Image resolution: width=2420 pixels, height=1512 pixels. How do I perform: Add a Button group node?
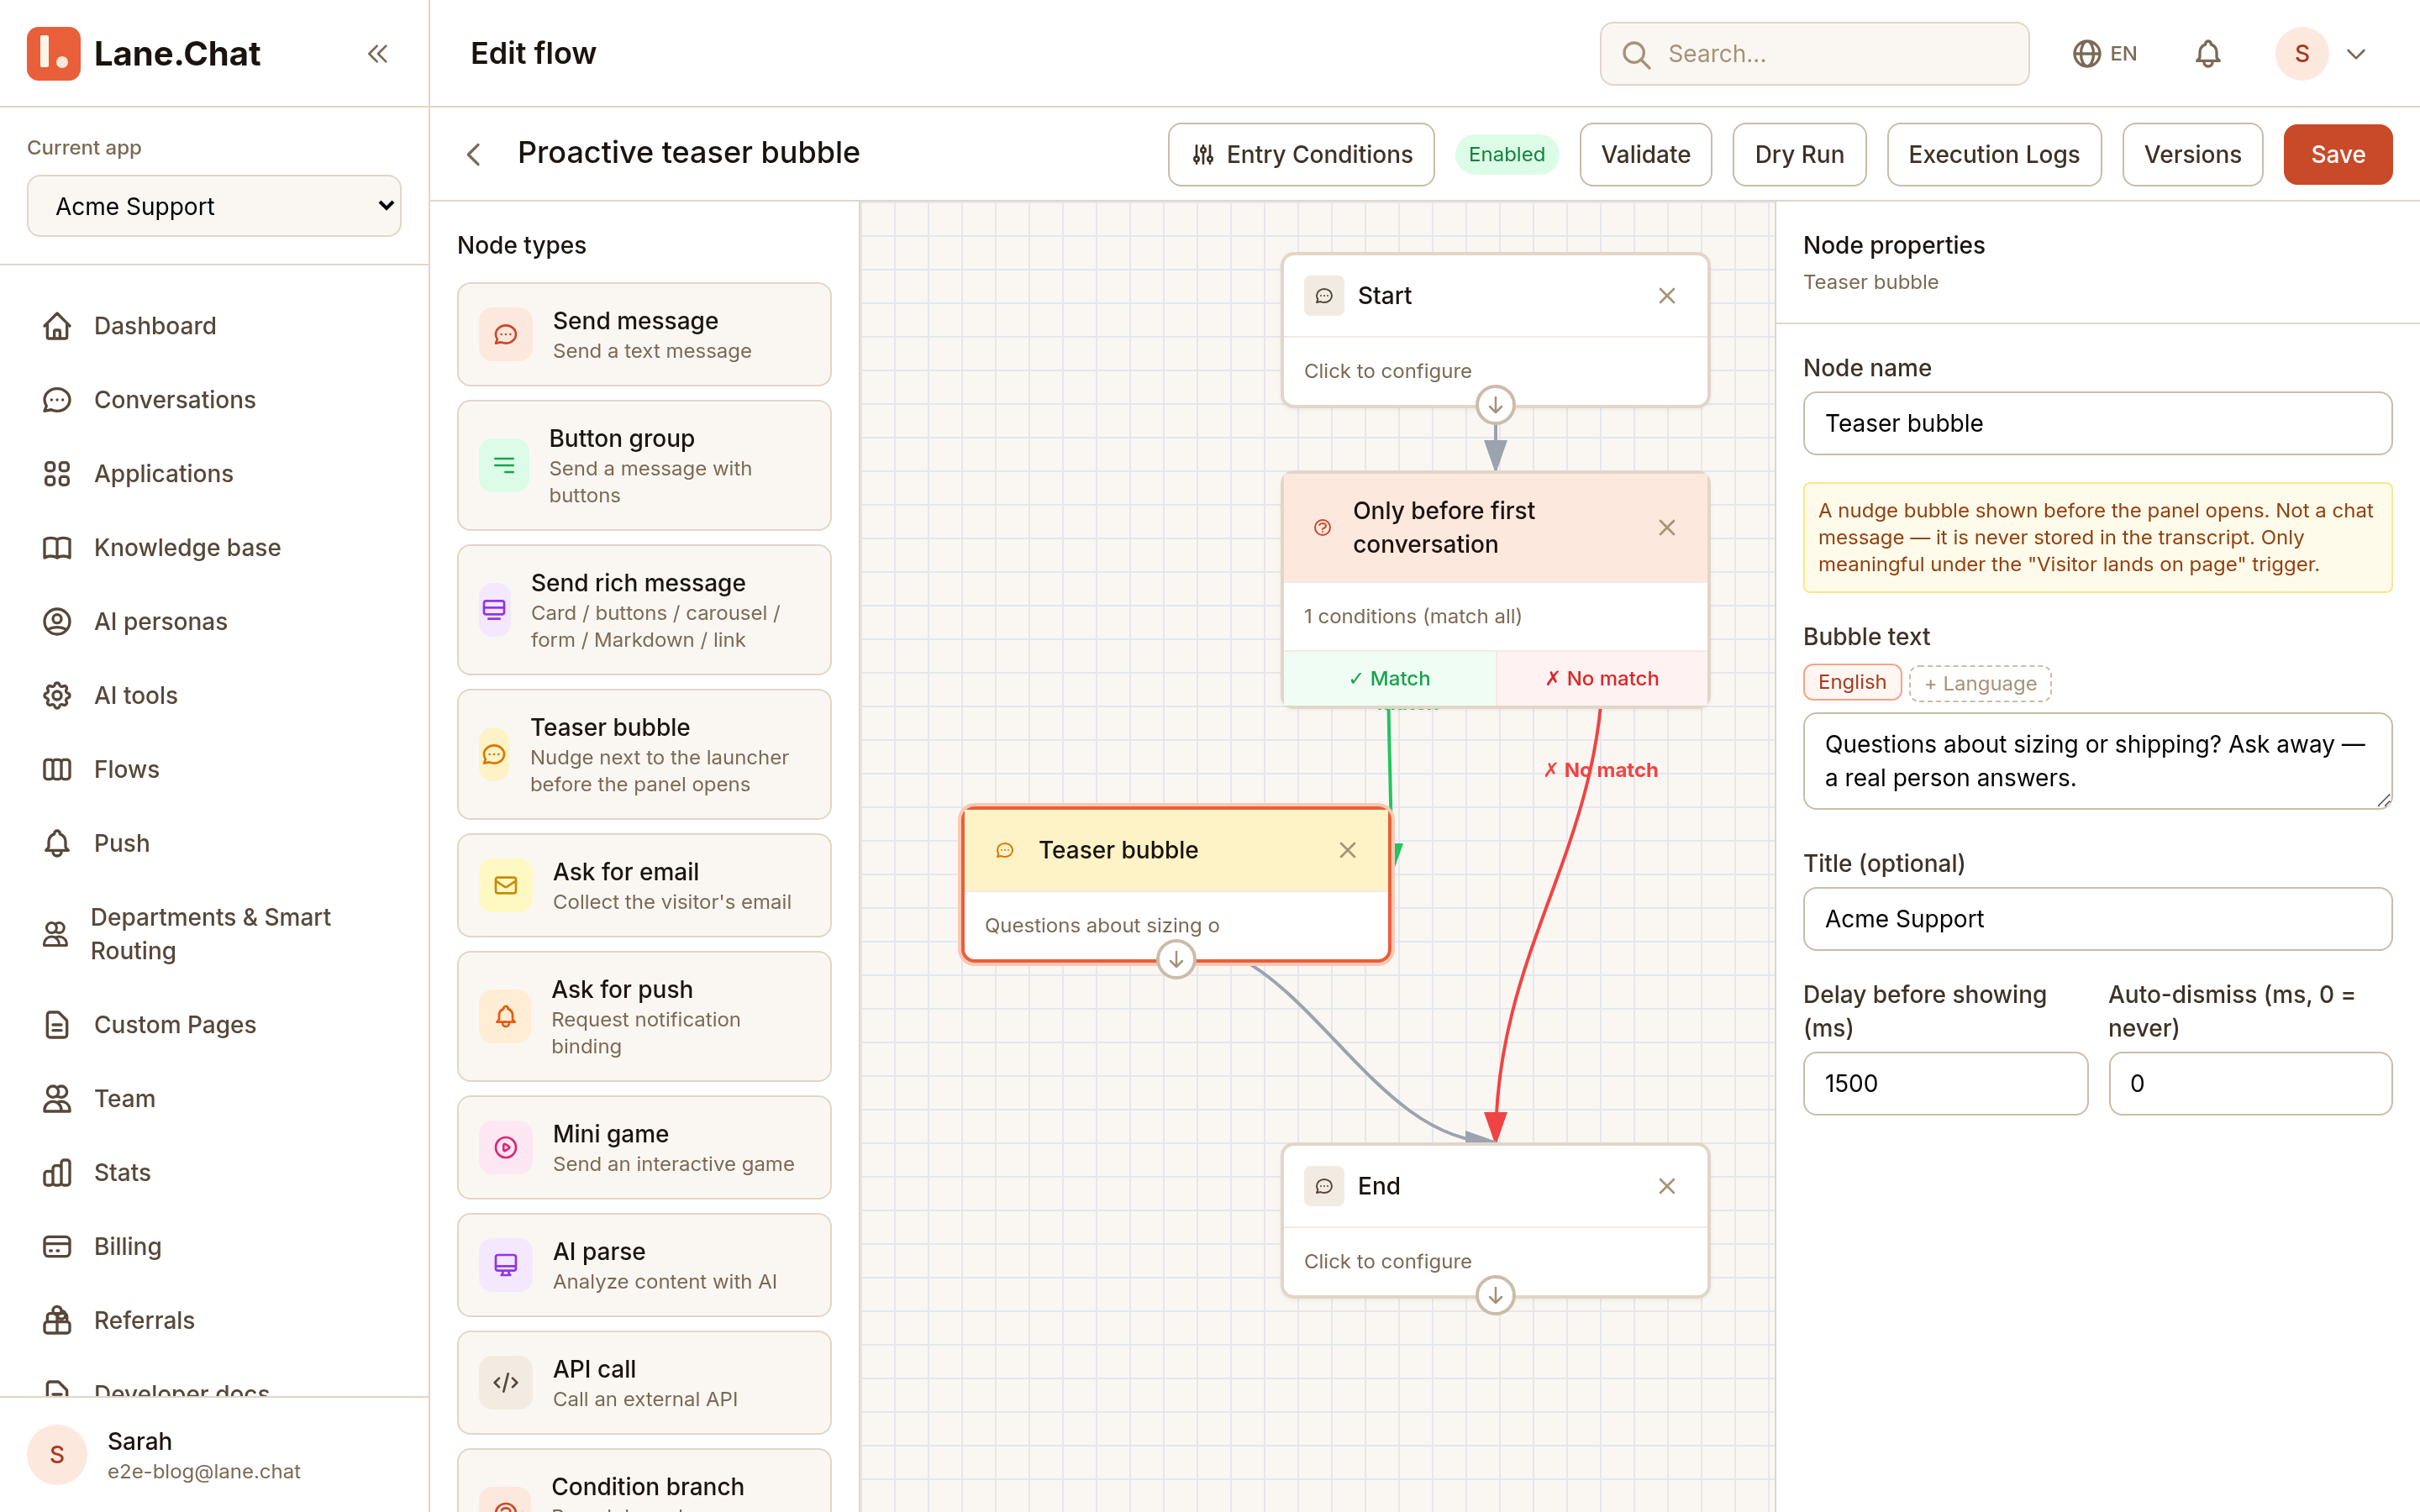tap(644, 466)
